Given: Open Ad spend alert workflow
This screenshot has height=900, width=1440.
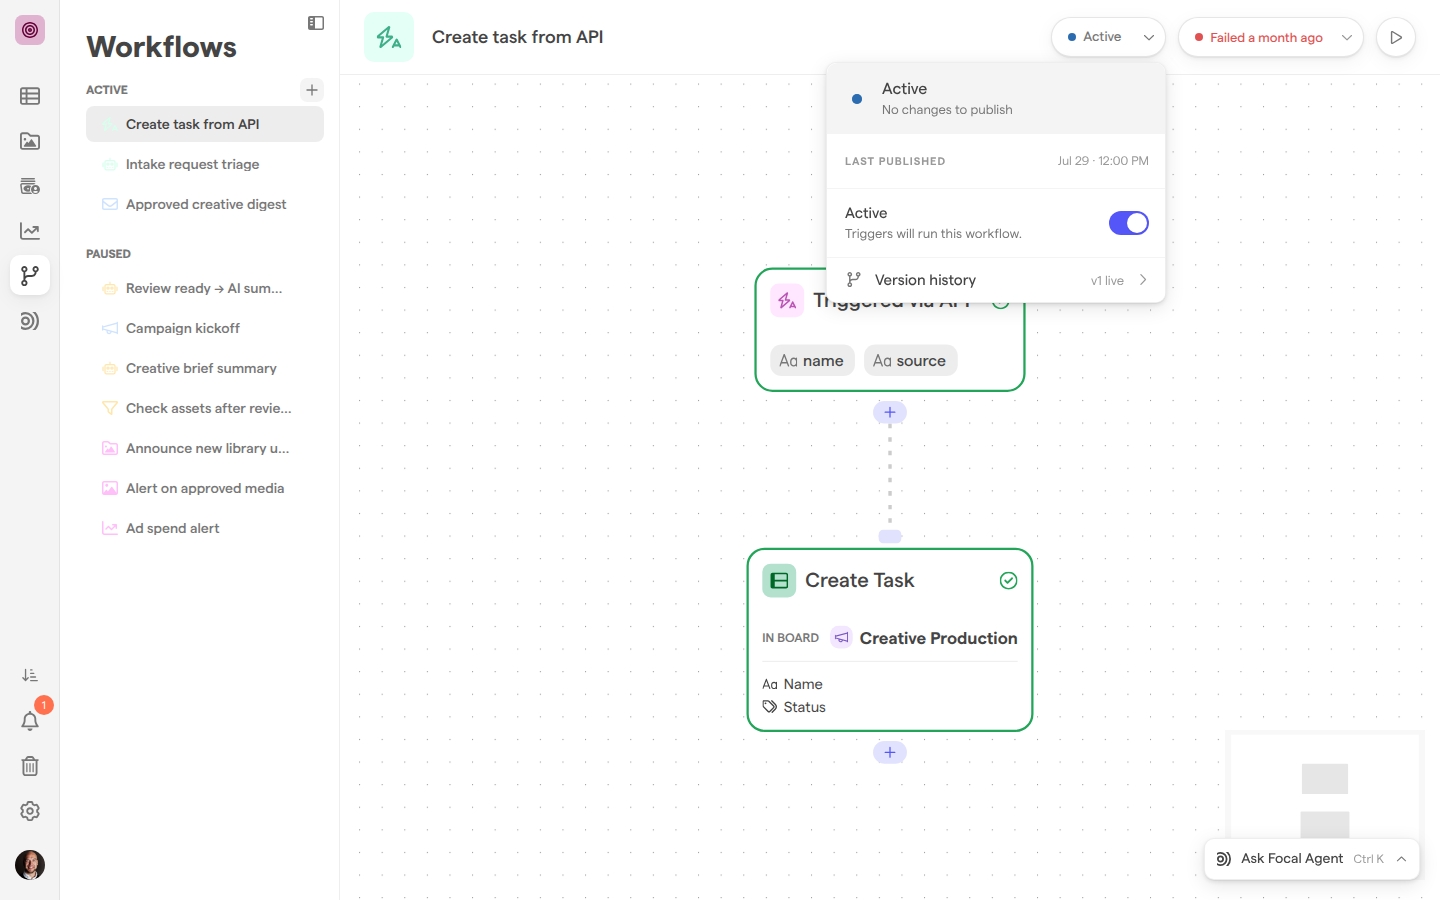Looking at the screenshot, I should click(x=205, y=528).
